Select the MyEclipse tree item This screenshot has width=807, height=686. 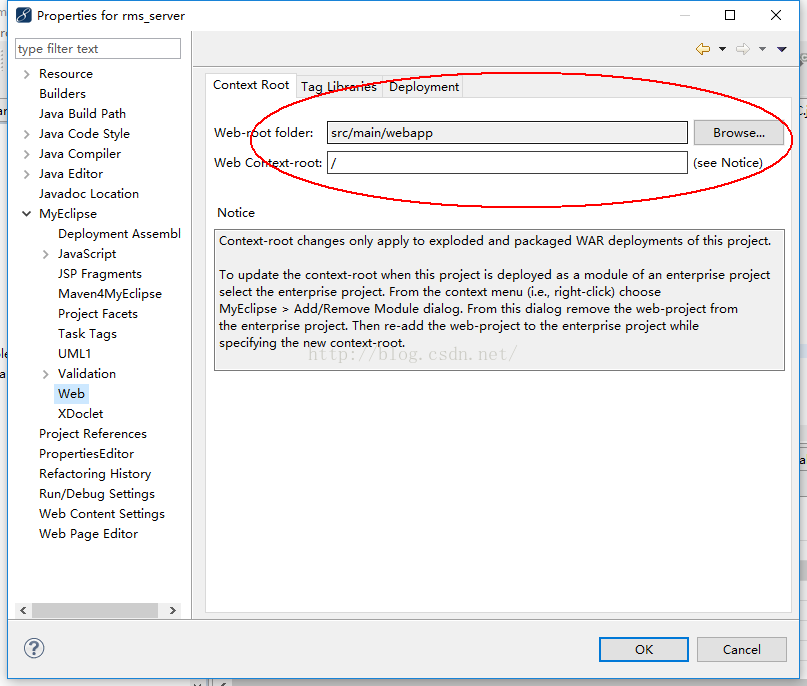click(x=68, y=214)
